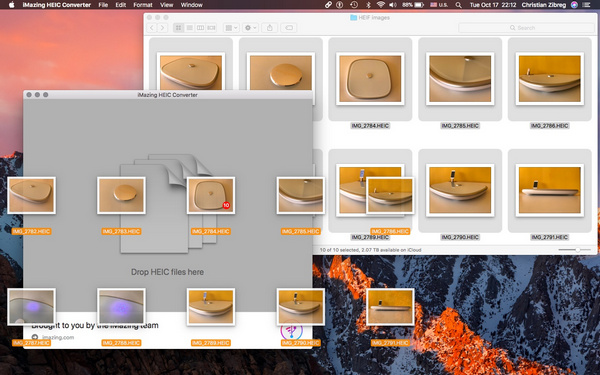Open the Edit menu

point(121,5)
